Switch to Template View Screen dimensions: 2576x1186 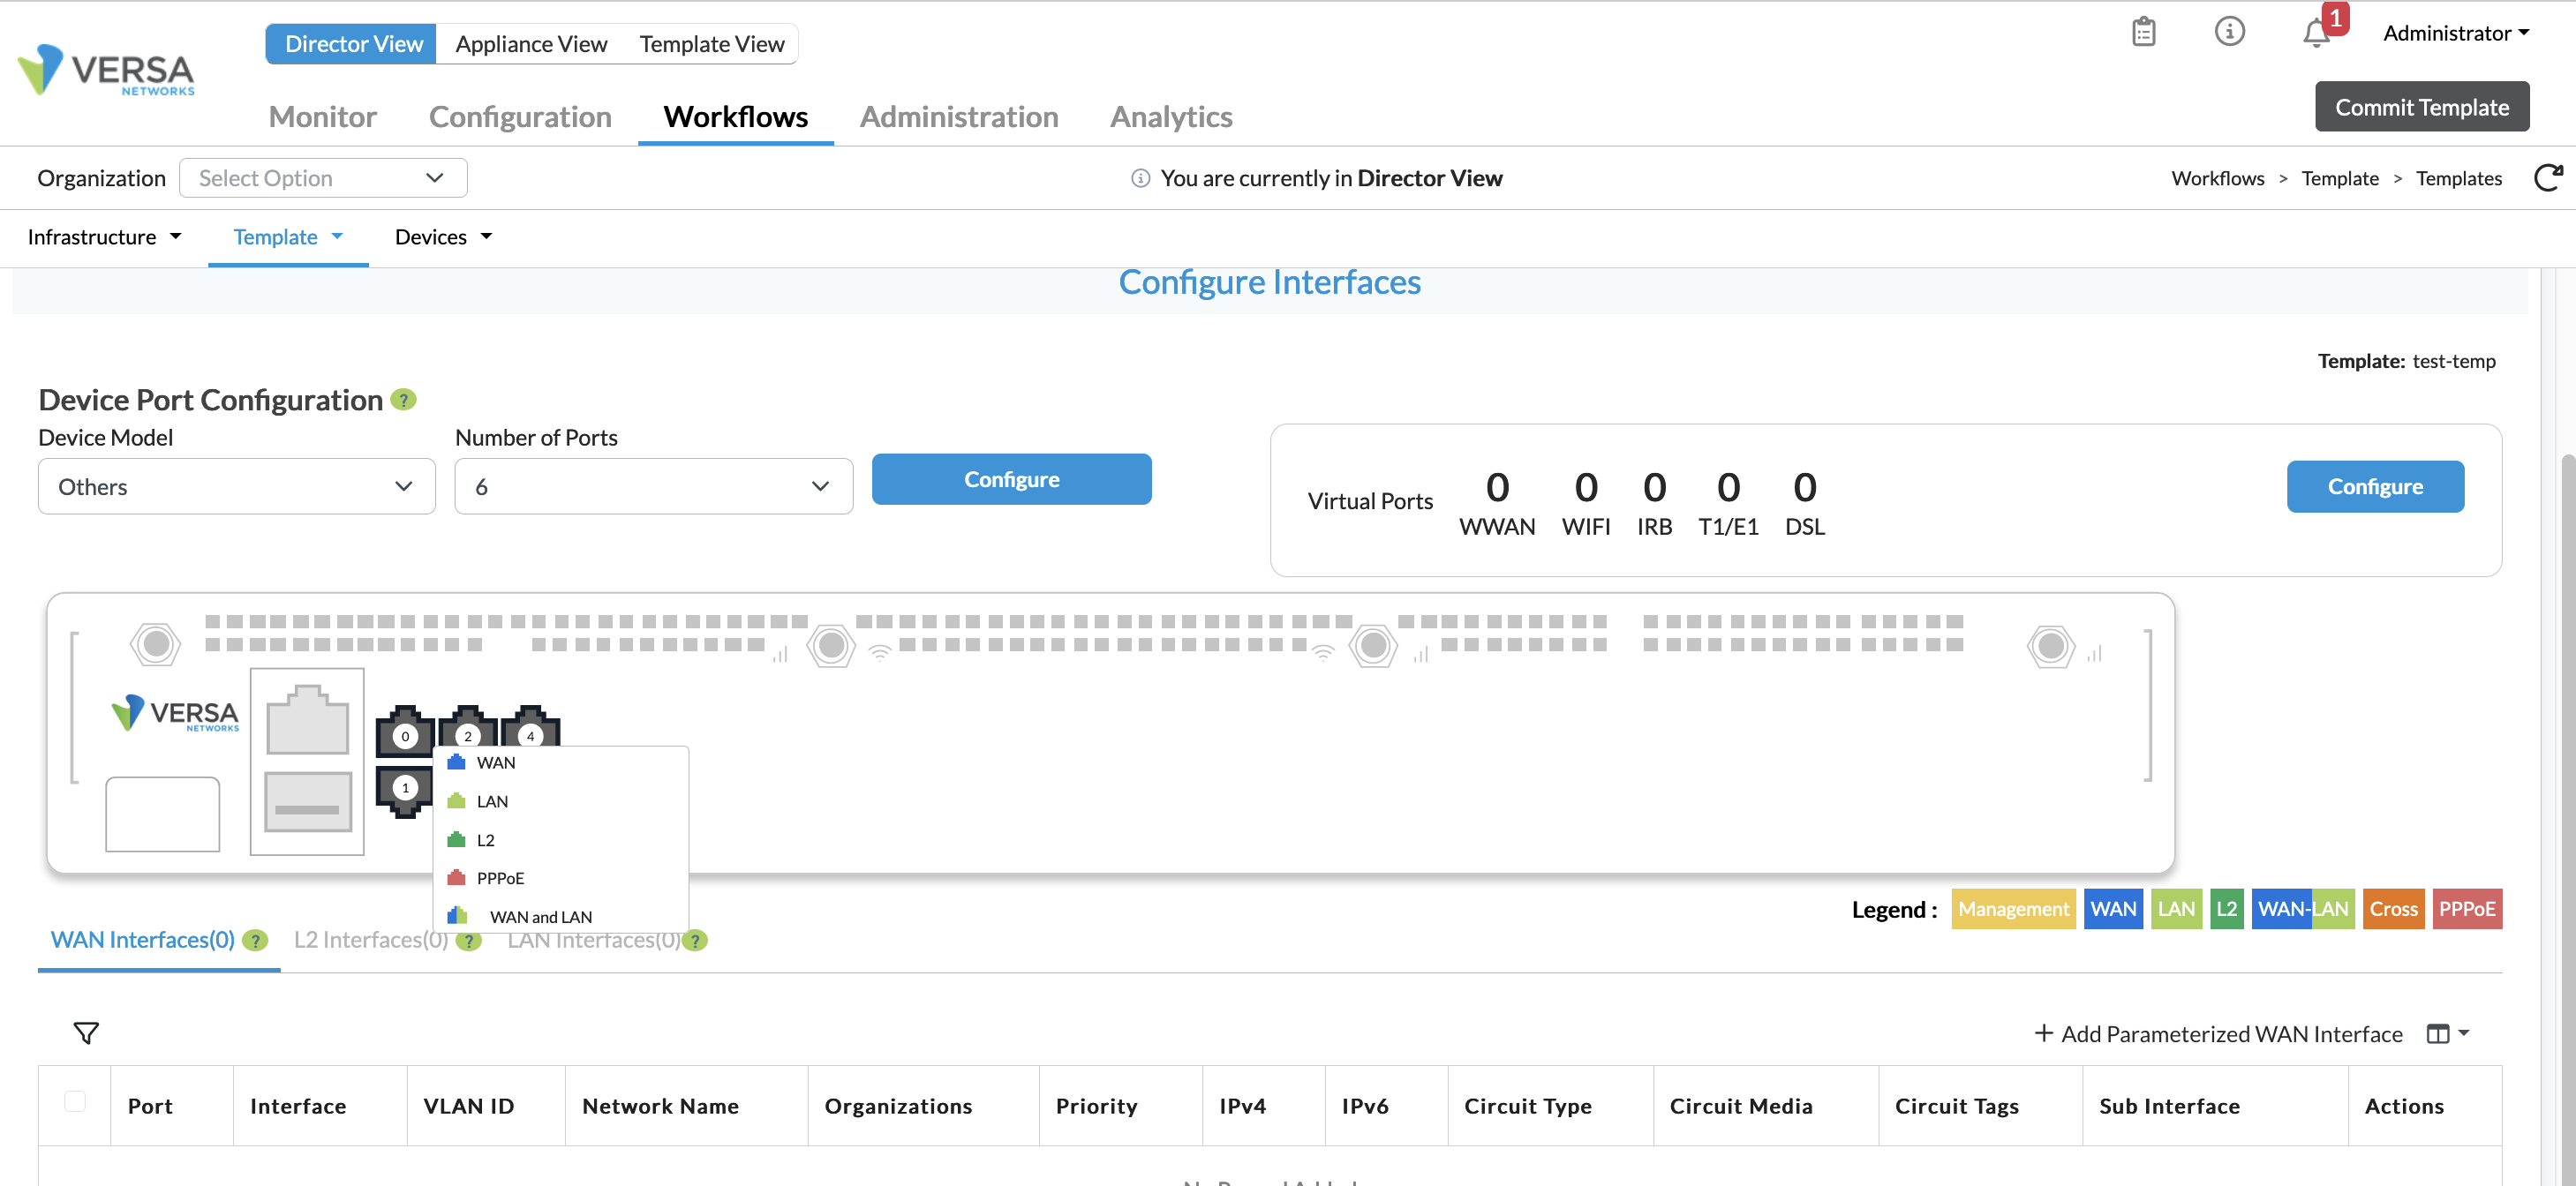coord(712,44)
